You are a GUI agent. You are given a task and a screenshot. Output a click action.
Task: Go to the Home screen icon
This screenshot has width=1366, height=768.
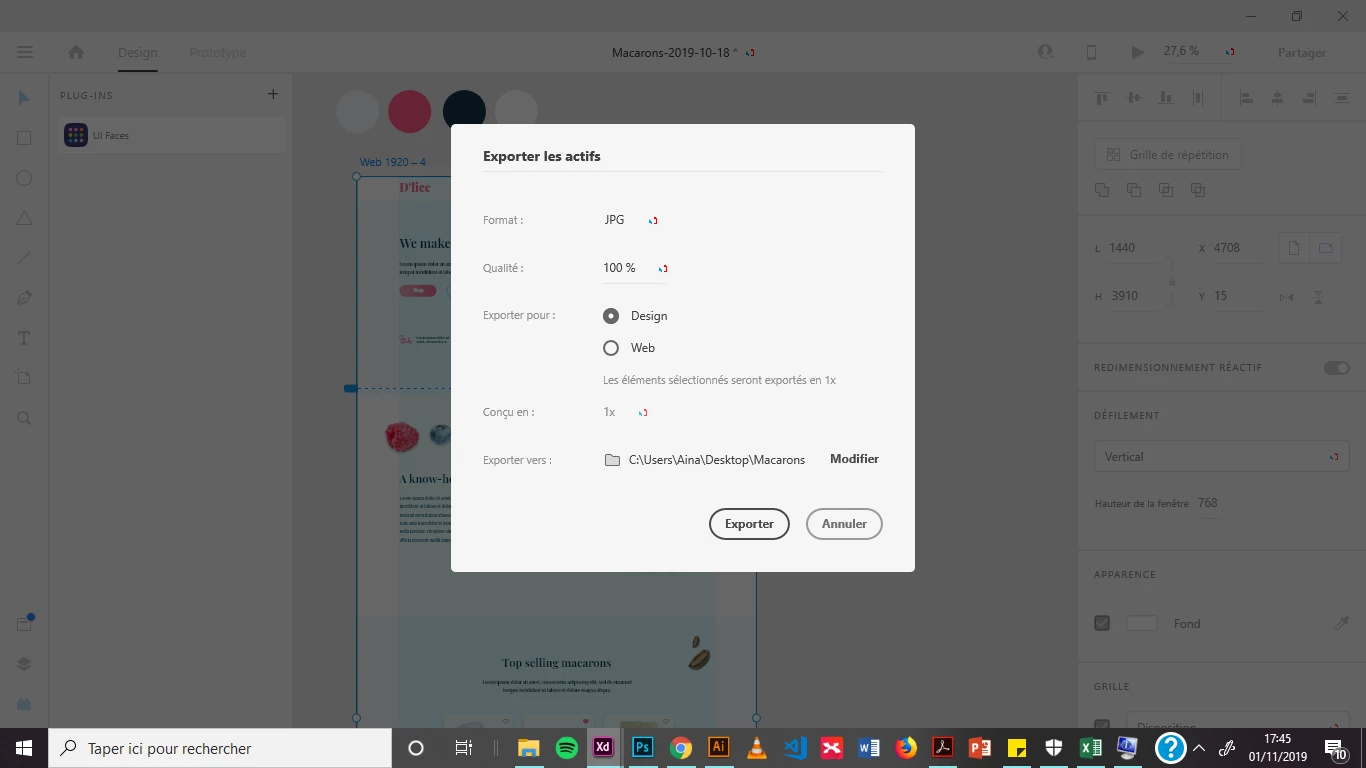point(76,52)
